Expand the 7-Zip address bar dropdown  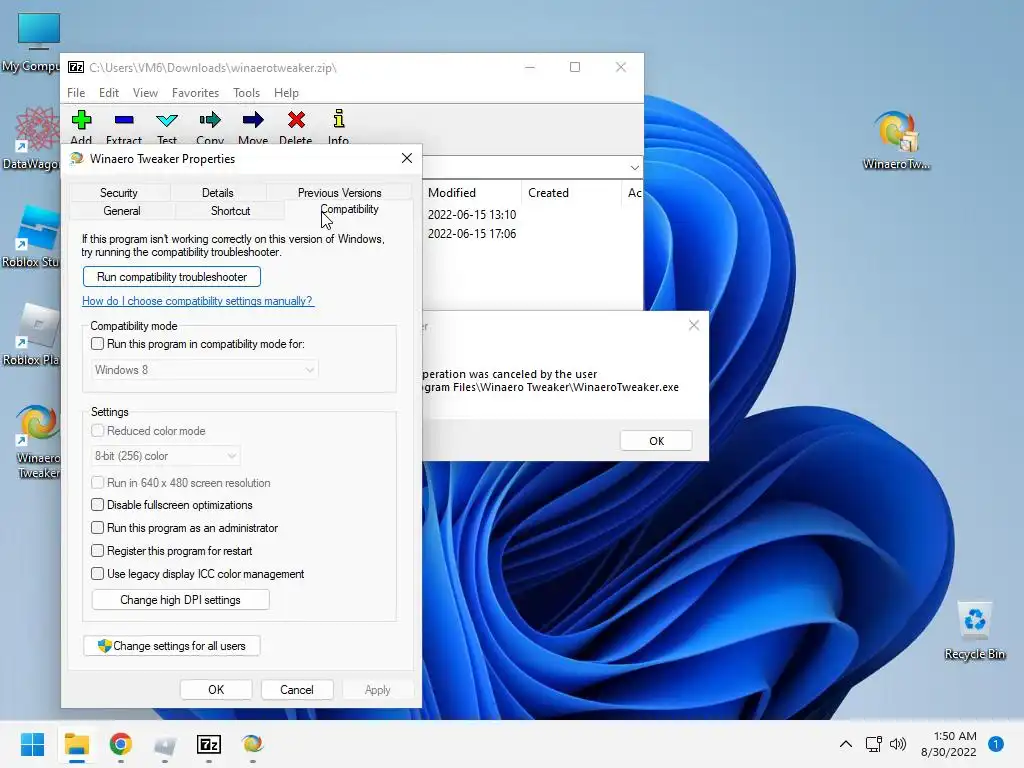634,168
